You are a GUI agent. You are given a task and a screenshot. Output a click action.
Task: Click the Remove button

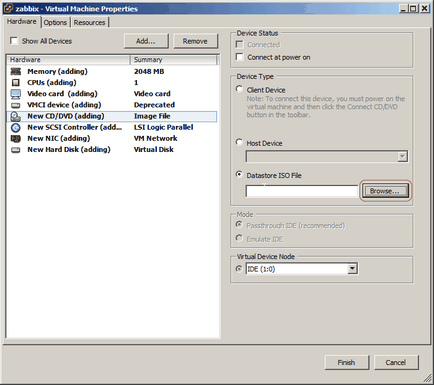(195, 41)
